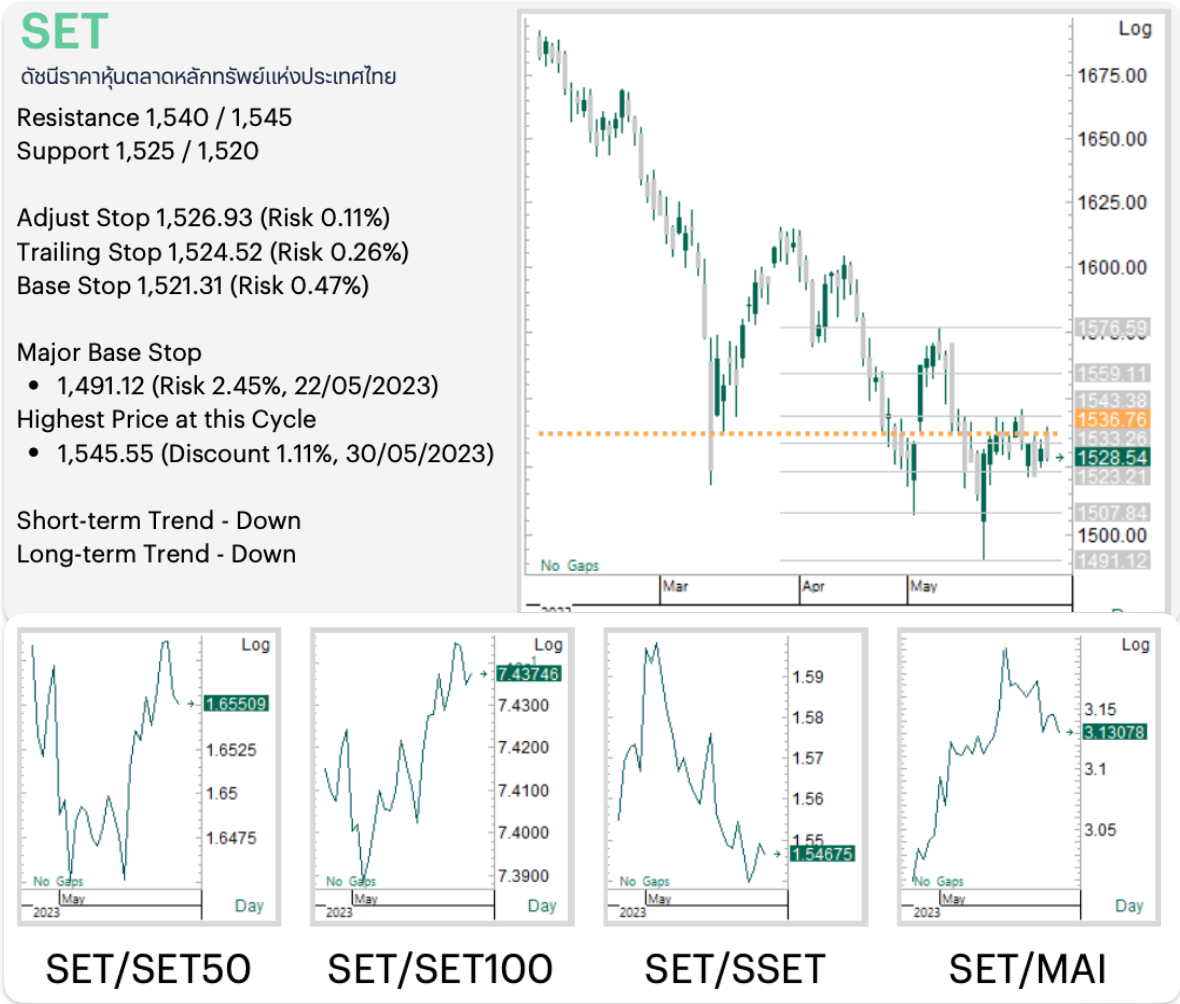The height and width of the screenshot is (1004, 1180).
Task: Click the orange 1536.76 price label
Action: (1112, 419)
